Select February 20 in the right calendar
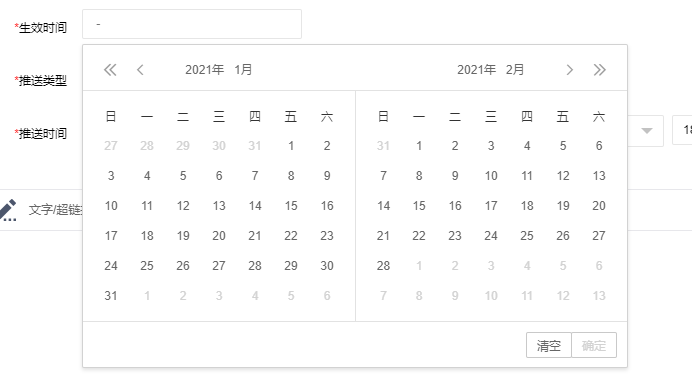692x390 pixels. pos(599,206)
